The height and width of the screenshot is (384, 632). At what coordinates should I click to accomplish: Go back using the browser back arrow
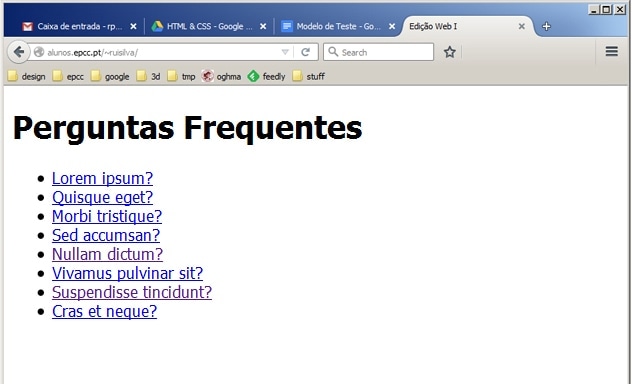pos(19,52)
